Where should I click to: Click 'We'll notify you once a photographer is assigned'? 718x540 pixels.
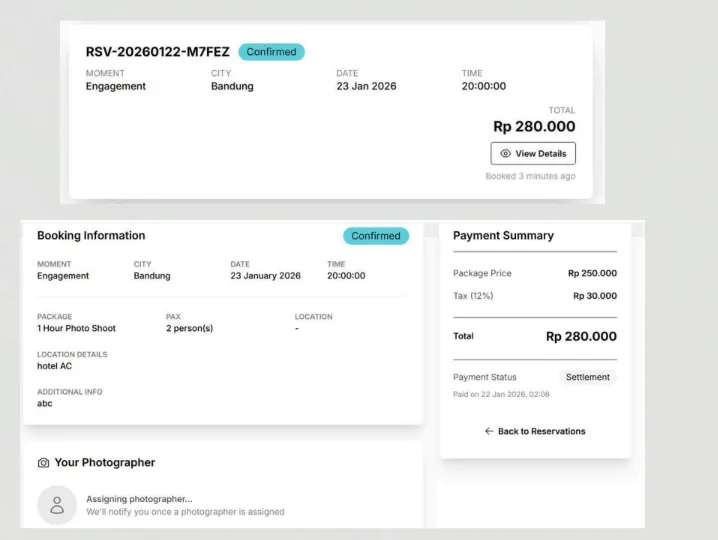[x=185, y=512]
